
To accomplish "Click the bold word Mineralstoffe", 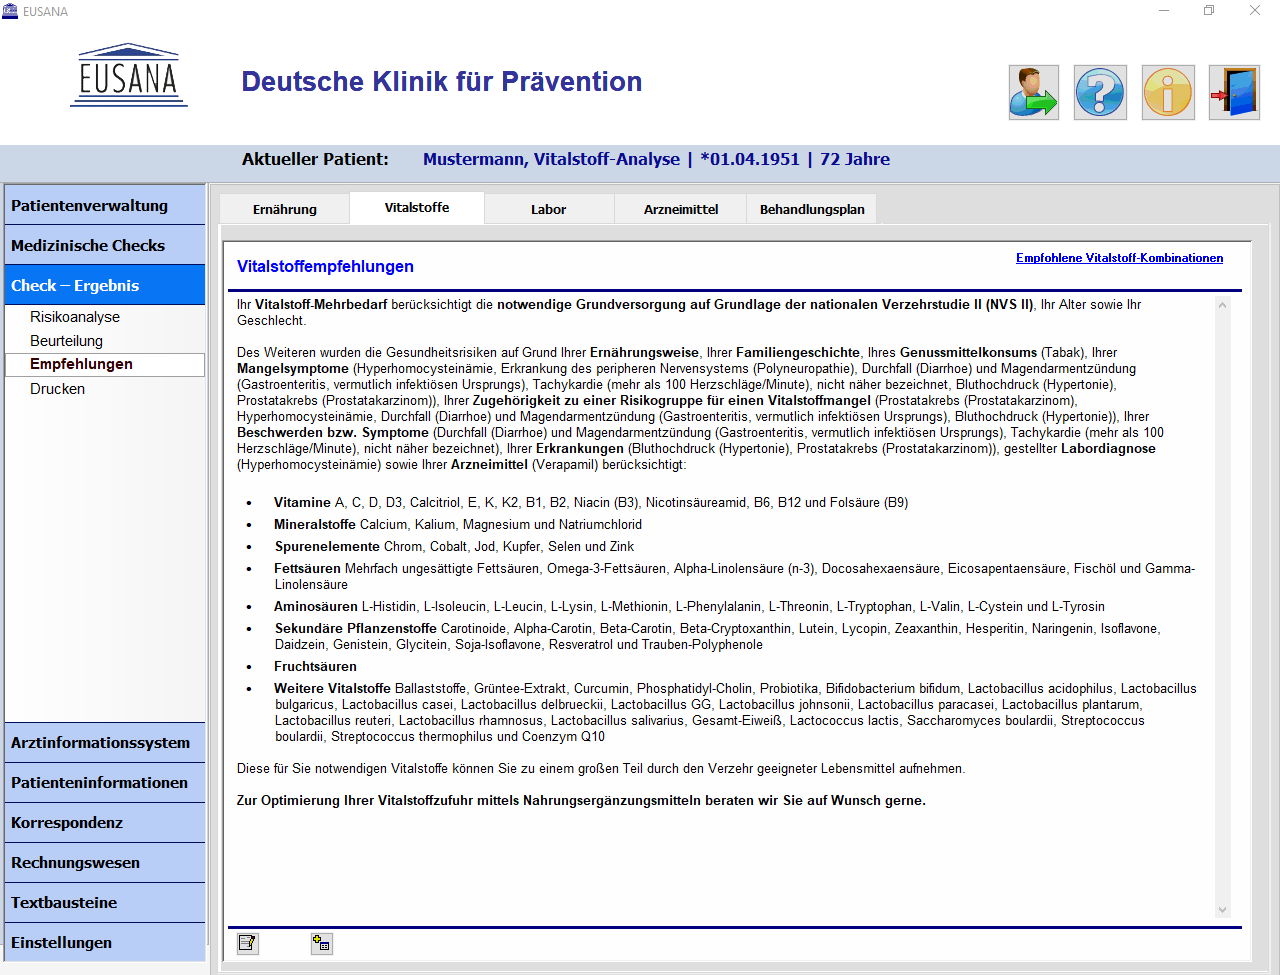I will (x=315, y=525).
